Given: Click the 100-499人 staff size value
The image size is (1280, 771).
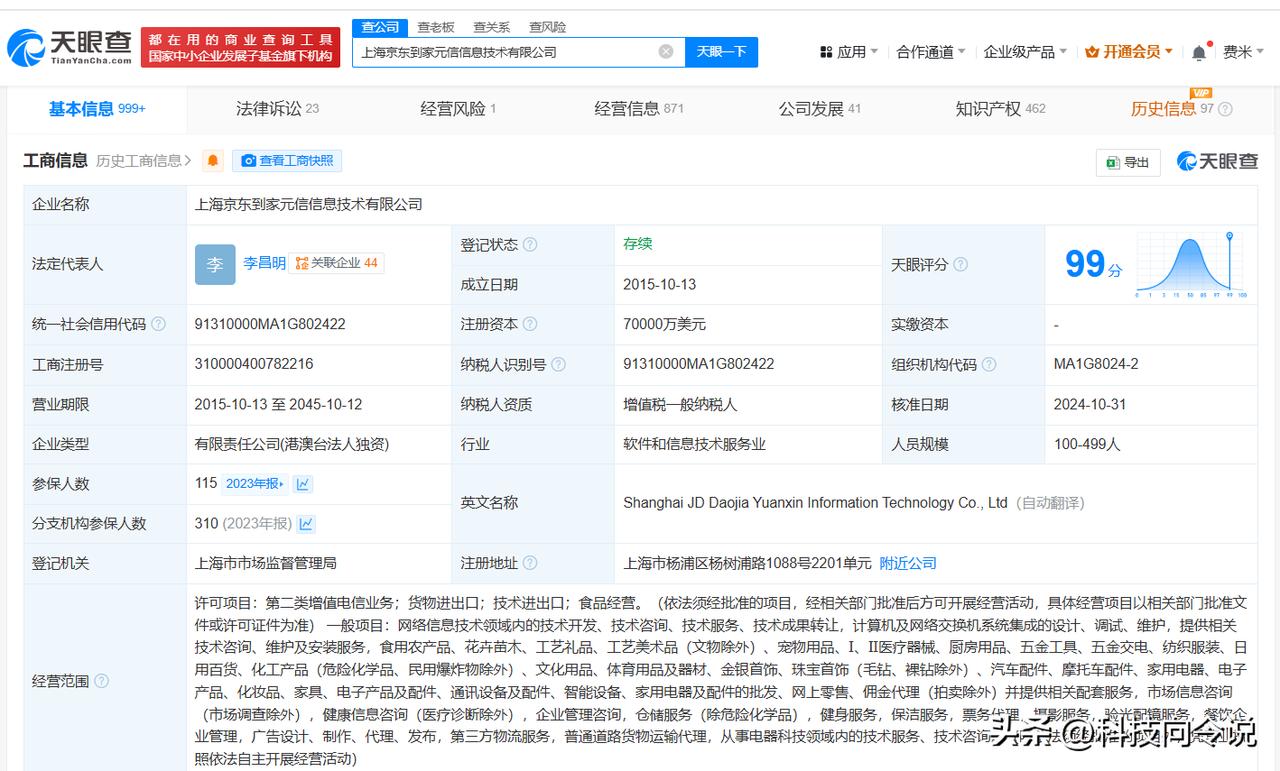Looking at the screenshot, I should coord(1087,444).
